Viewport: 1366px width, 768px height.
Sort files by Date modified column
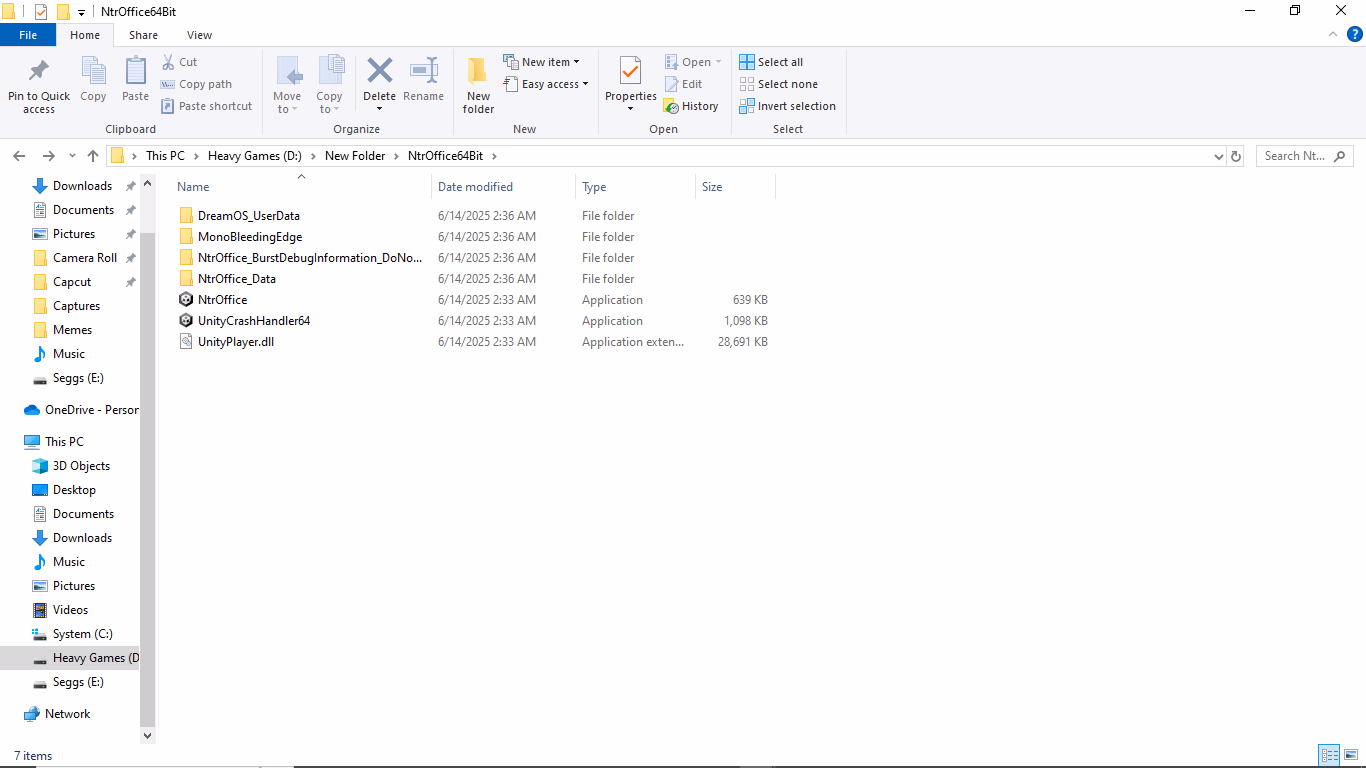[x=475, y=187]
